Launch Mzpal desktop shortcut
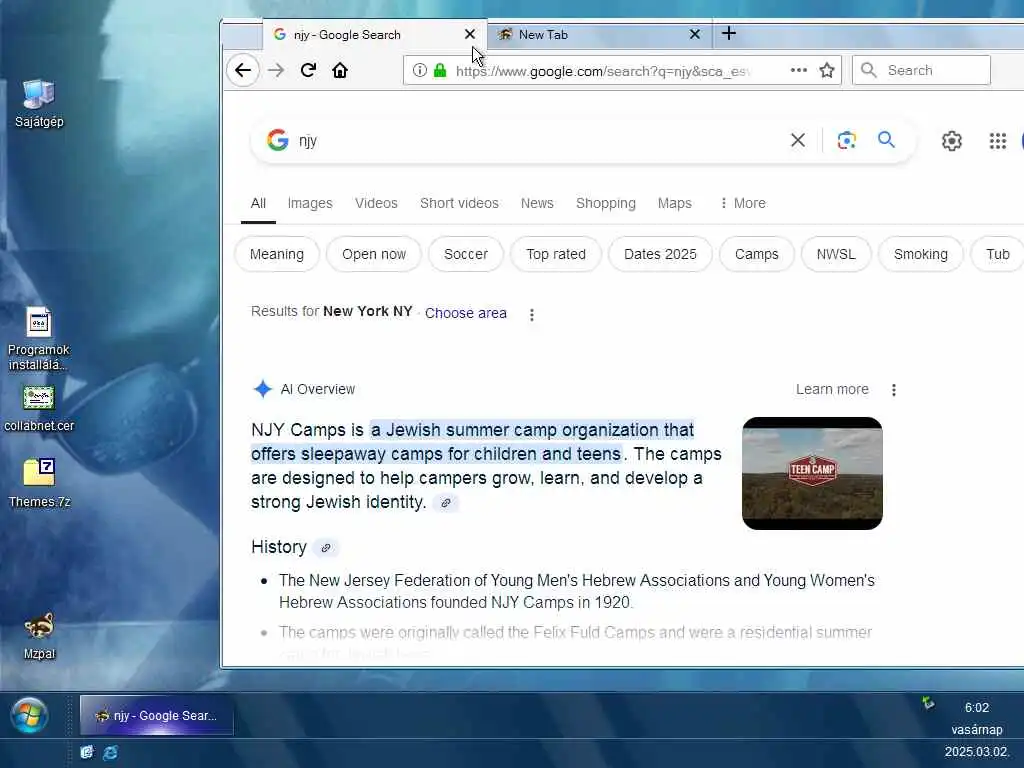 pos(39,637)
